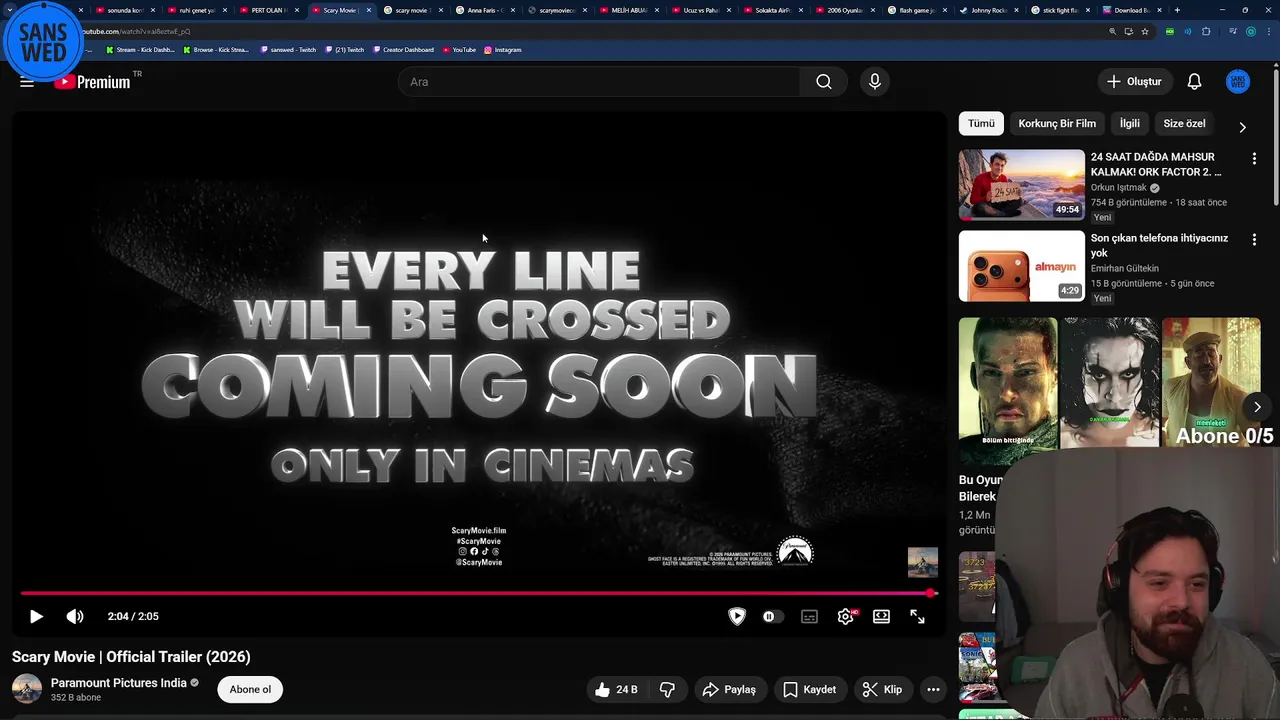Enter fullscreen mode

[917, 617]
